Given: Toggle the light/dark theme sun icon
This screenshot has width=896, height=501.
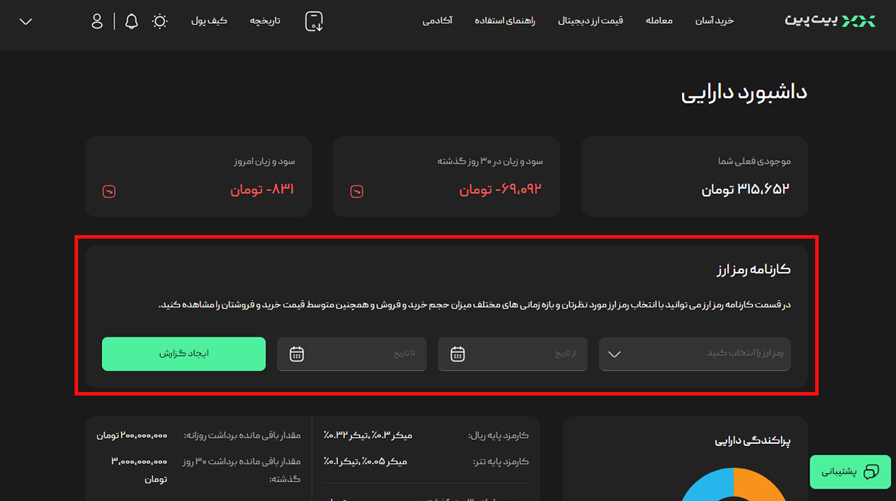Looking at the screenshot, I should [x=160, y=22].
